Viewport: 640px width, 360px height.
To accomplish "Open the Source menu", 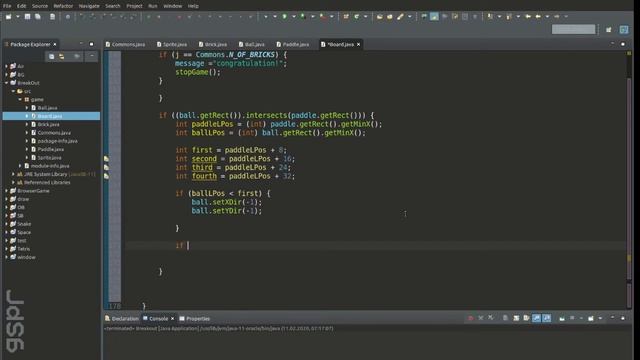I will [x=40, y=6].
